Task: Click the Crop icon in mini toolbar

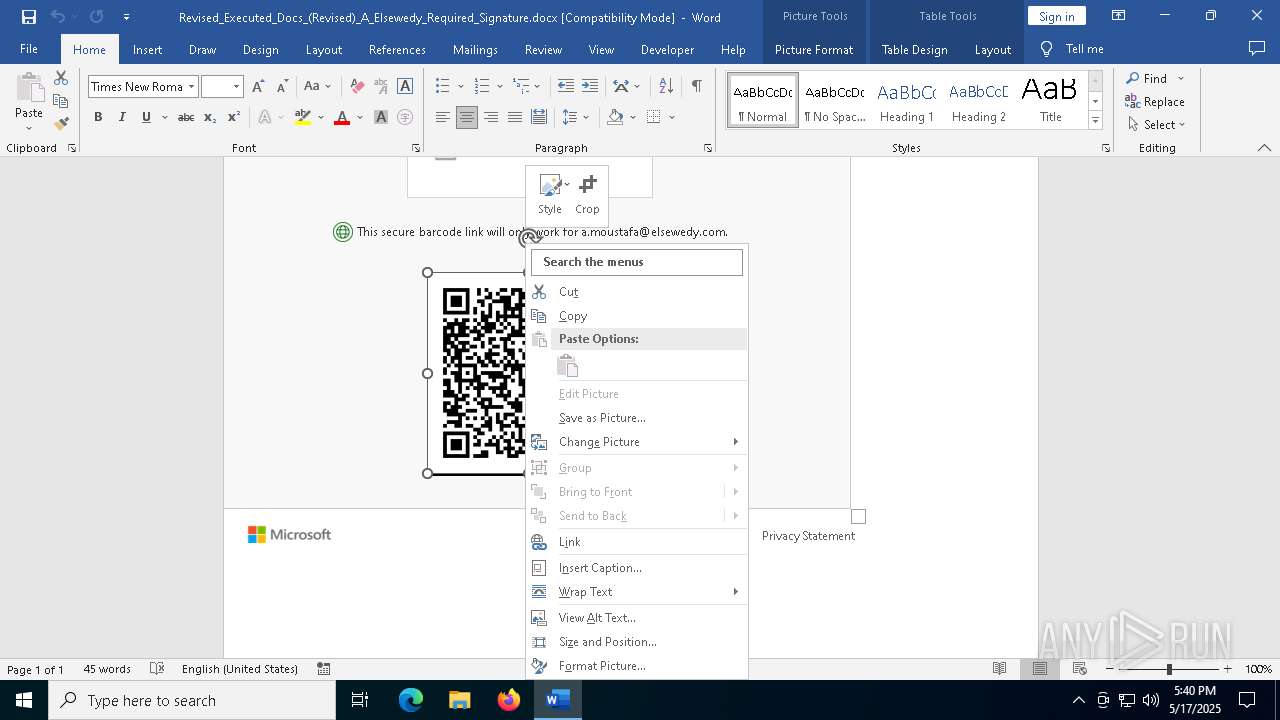Action: [587, 194]
